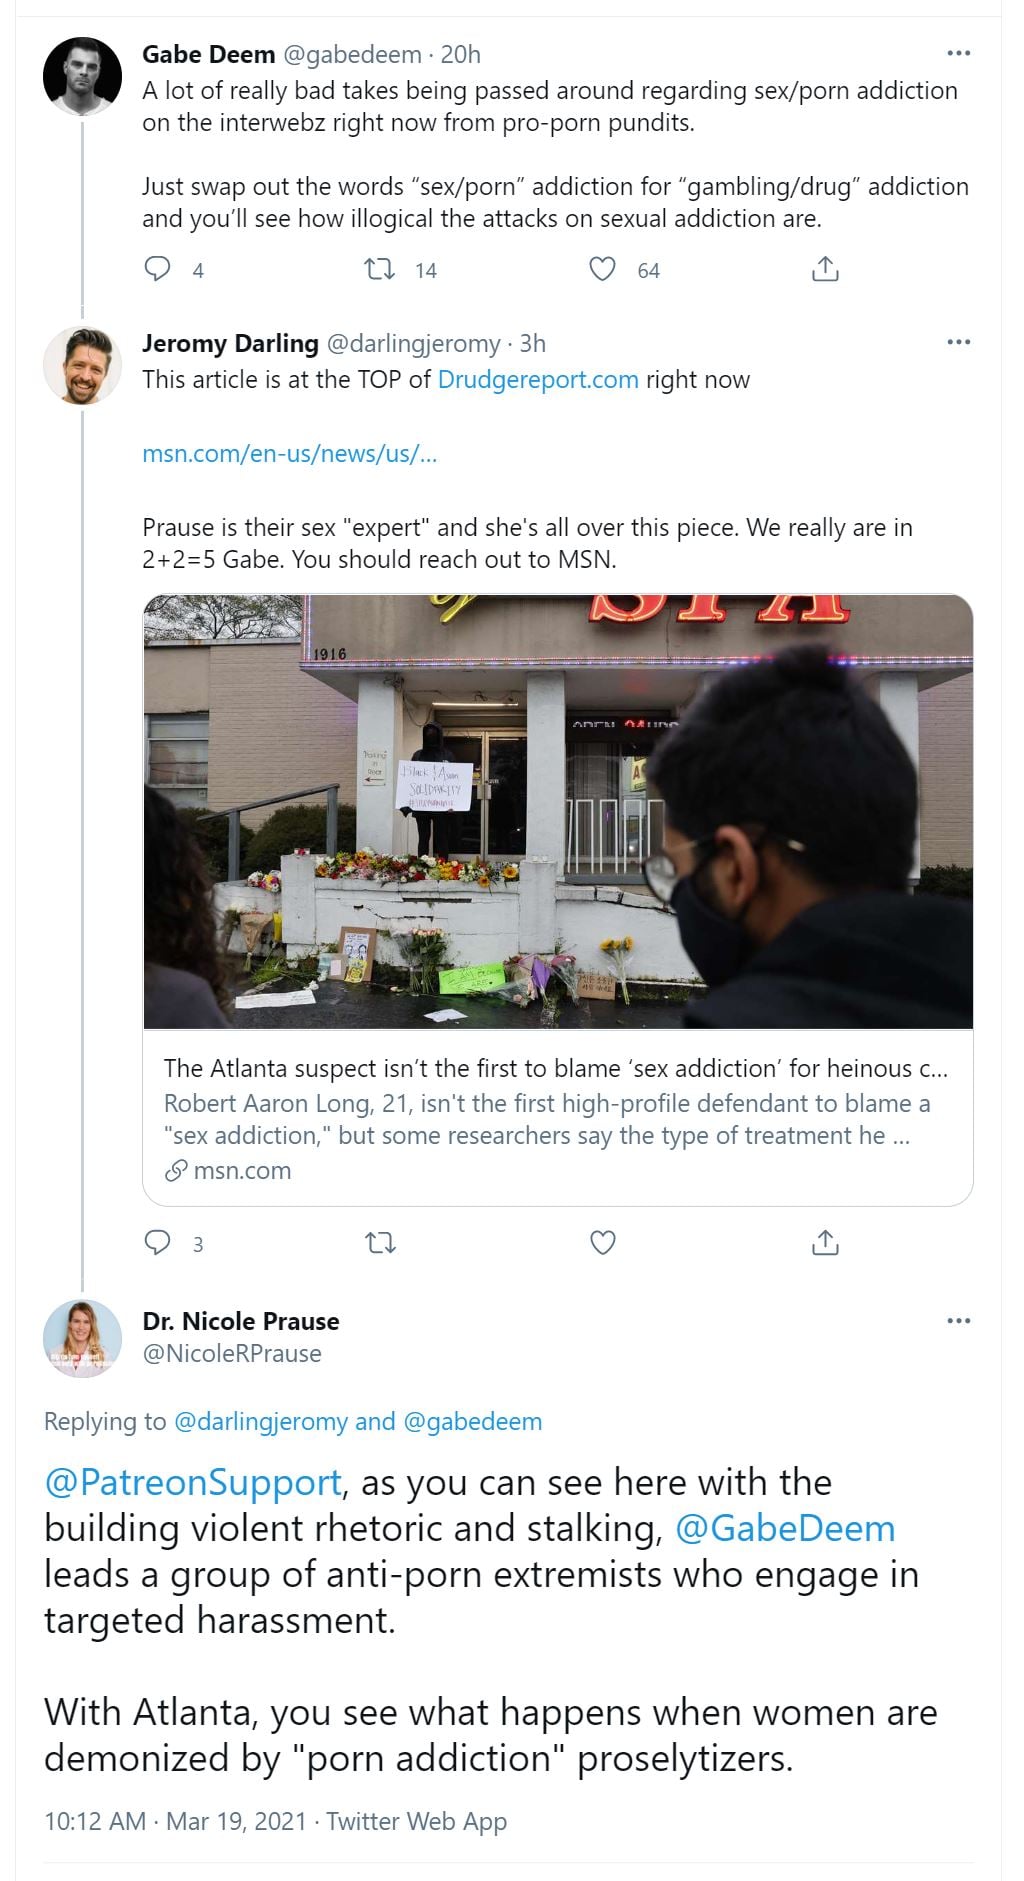1024x1881 pixels.
Task: Open Dr. Nicole Prause's profile picture
Action: tap(82, 1338)
